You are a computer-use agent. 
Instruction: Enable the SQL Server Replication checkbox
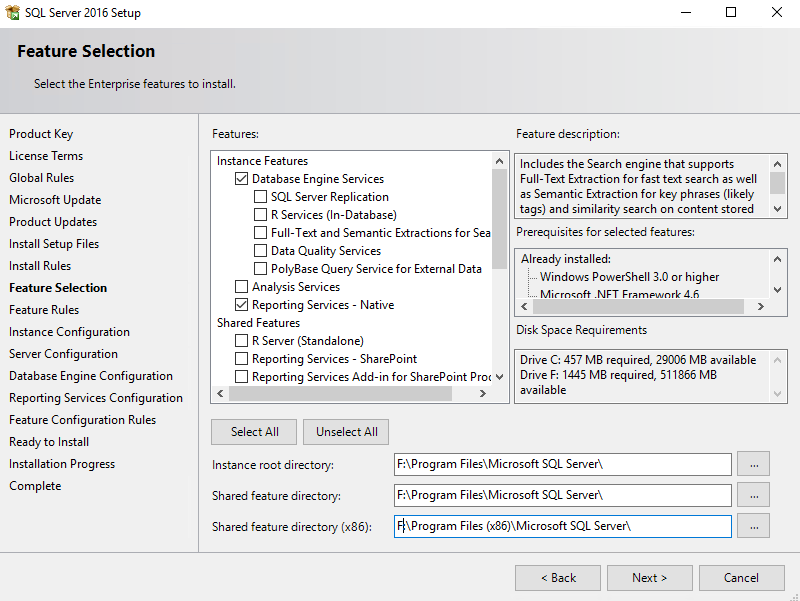(260, 197)
